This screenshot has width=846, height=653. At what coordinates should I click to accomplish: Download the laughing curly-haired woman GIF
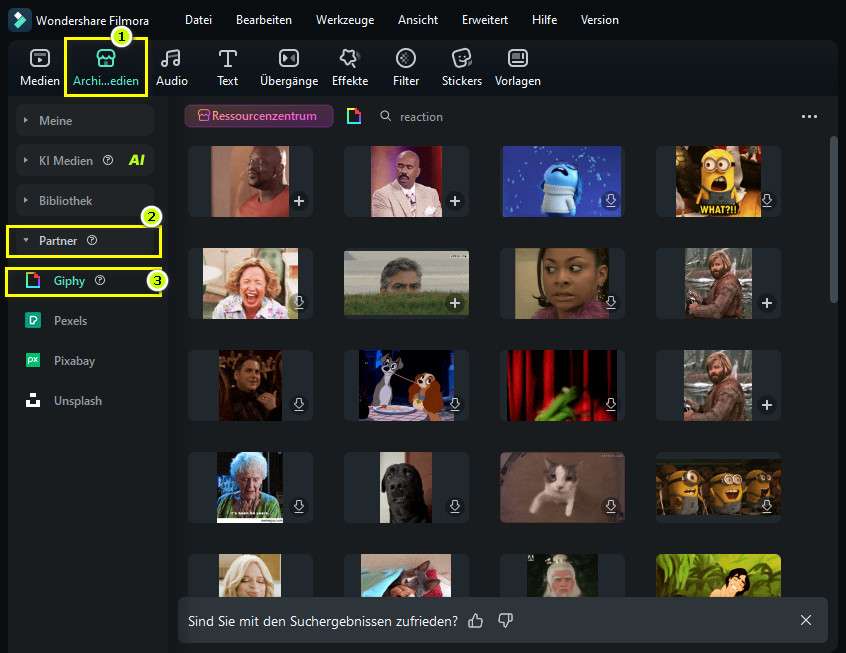[x=299, y=303]
